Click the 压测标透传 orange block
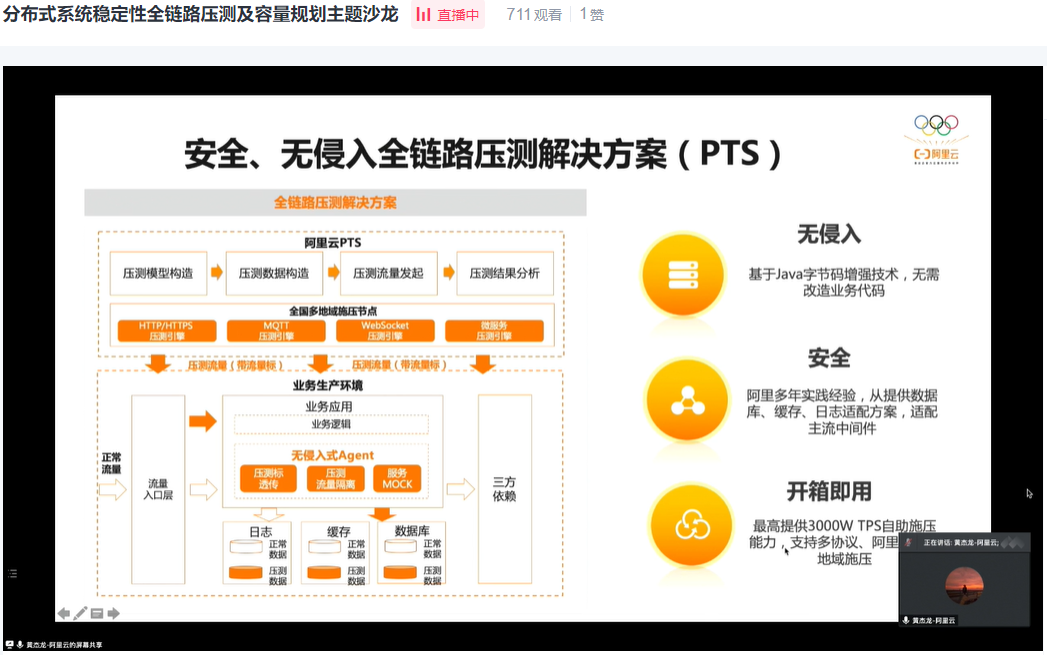This screenshot has height=655, width=1047. click(268, 478)
